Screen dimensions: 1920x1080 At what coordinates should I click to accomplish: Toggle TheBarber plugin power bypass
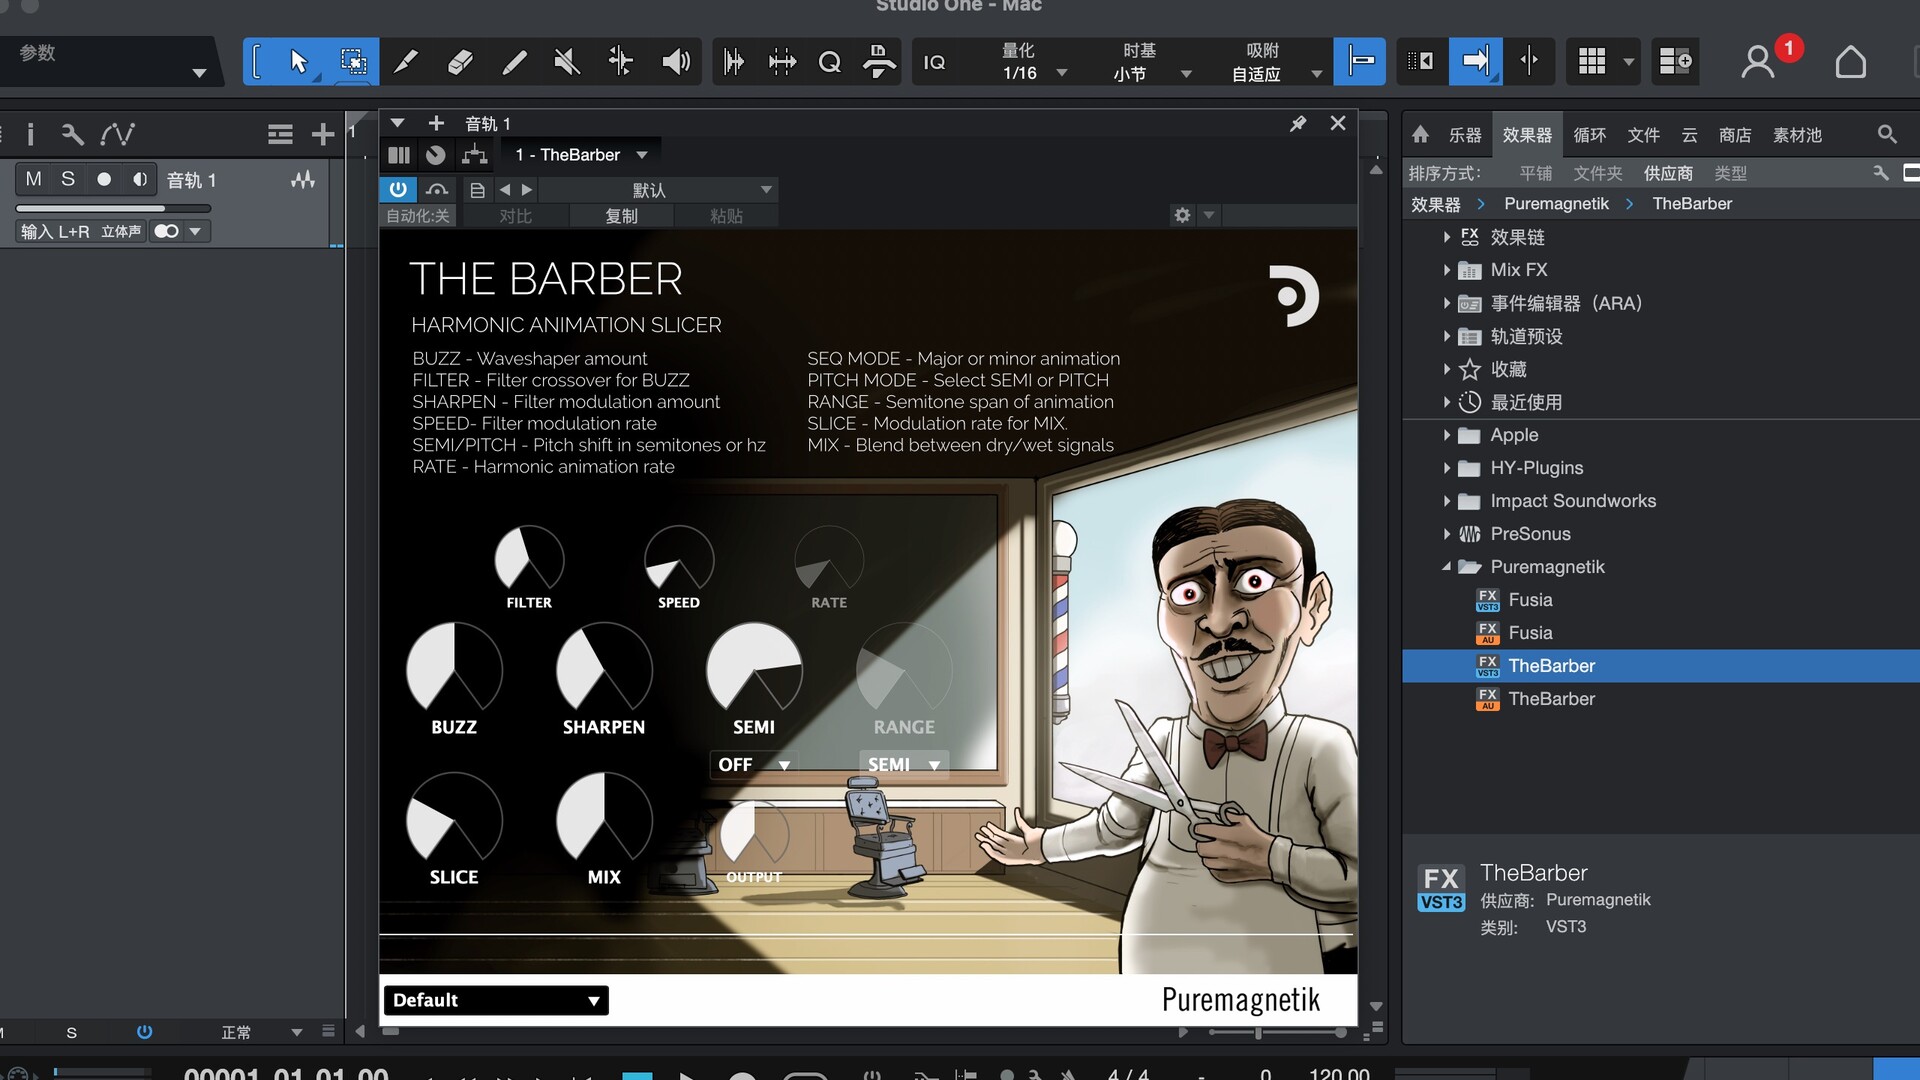pos(398,189)
